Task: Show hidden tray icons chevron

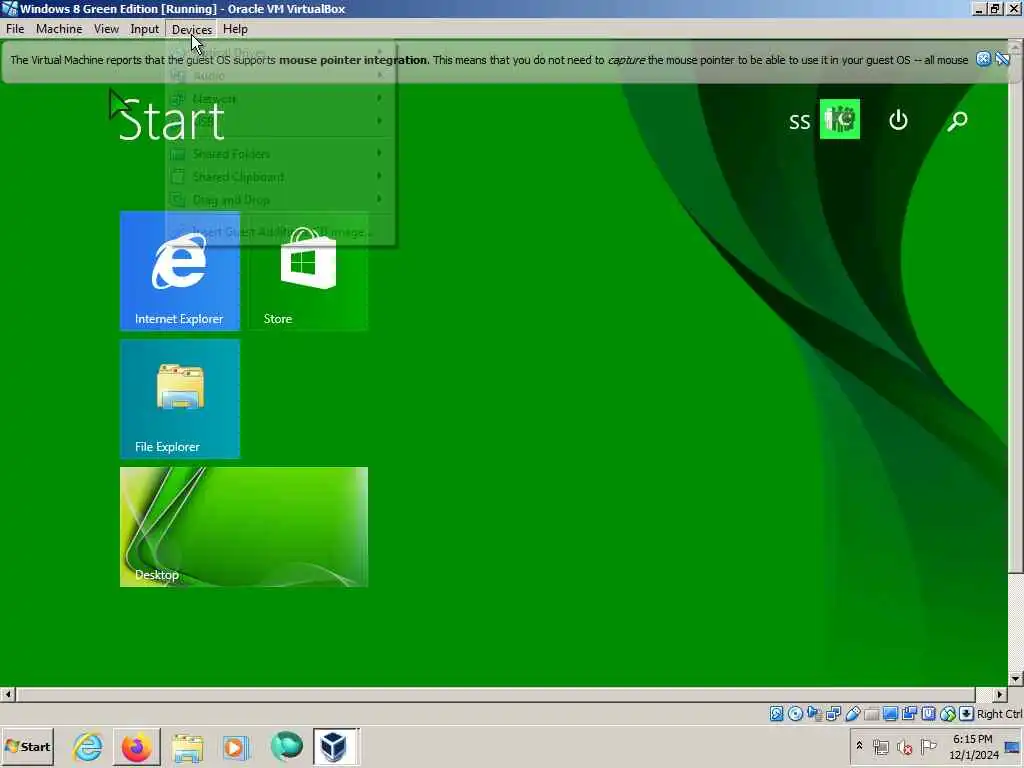Action: [859, 745]
